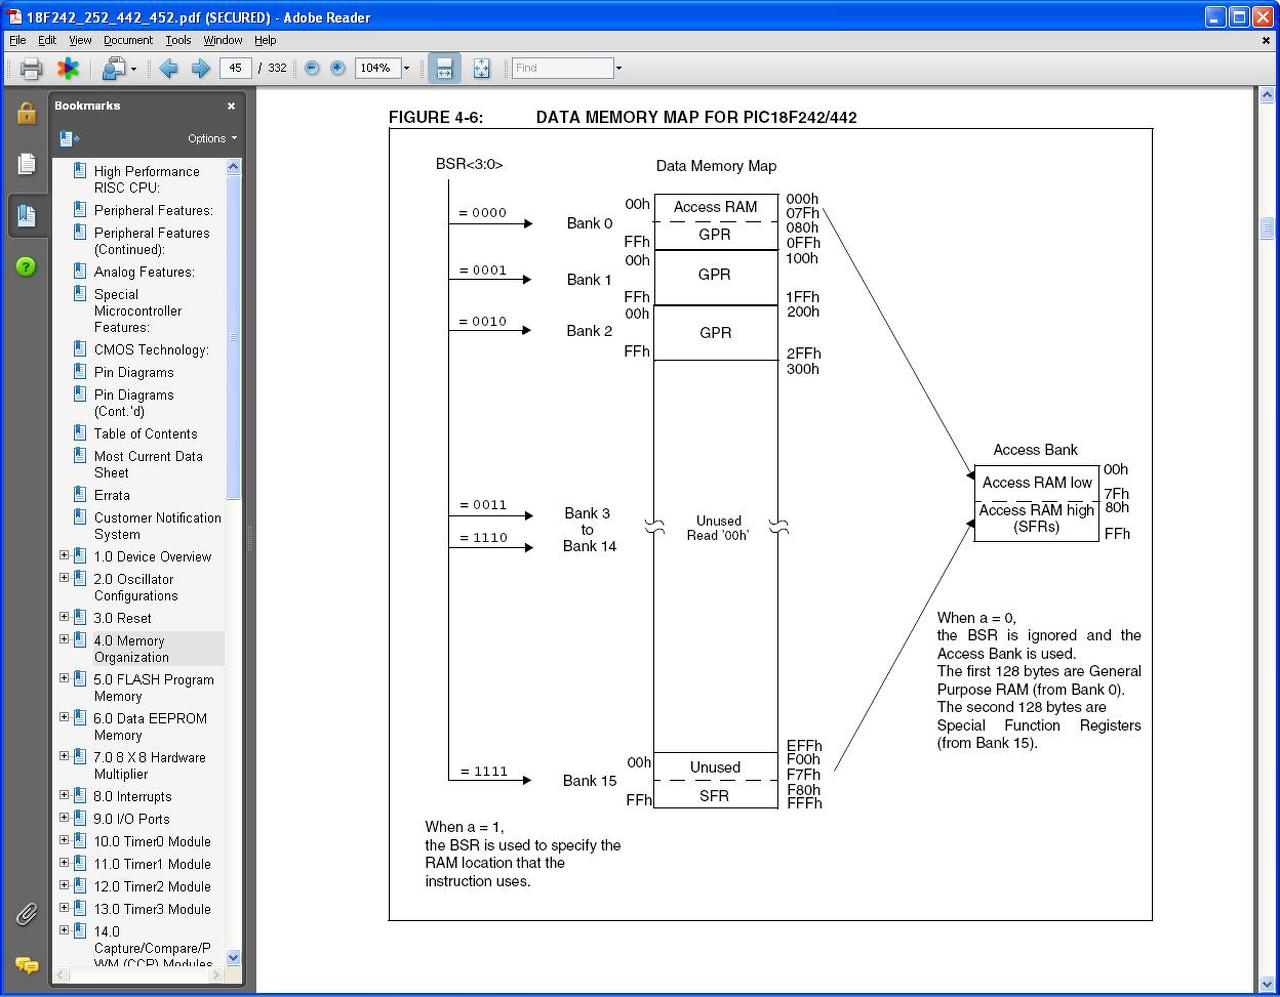Click the bookmark icon beside Pin Diagrams

coord(80,371)
